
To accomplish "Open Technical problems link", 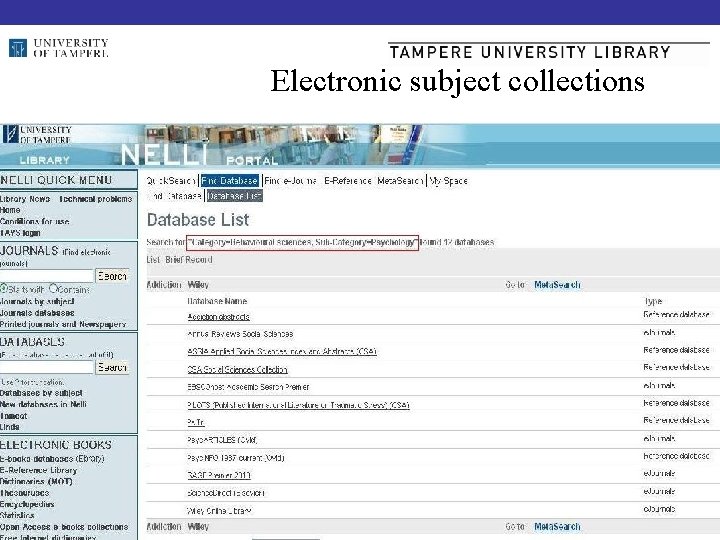I will click(96, 199).
